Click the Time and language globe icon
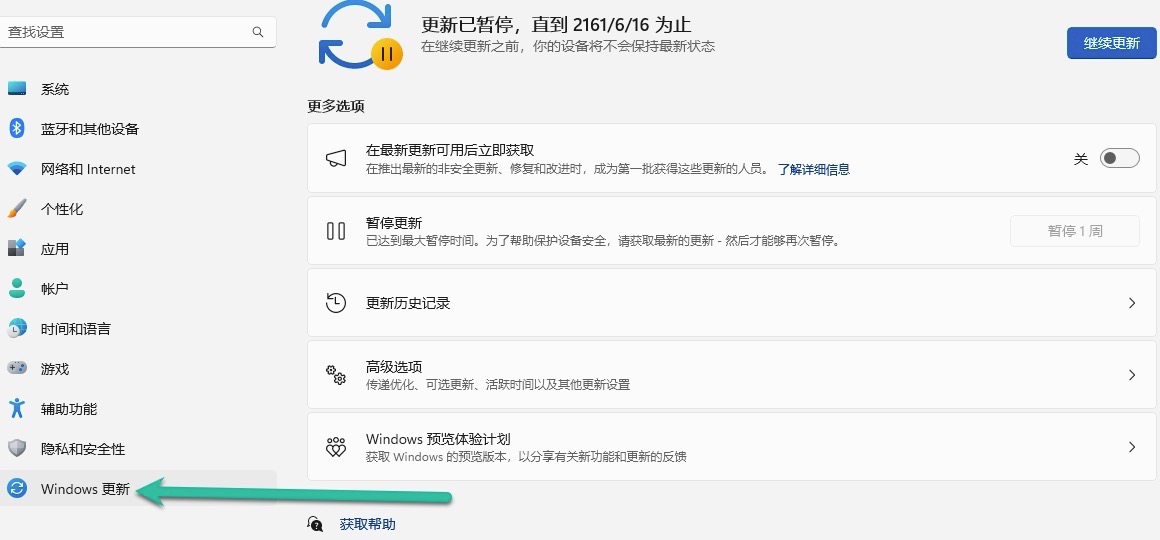1160x540 pixels. tap(17, 328)
